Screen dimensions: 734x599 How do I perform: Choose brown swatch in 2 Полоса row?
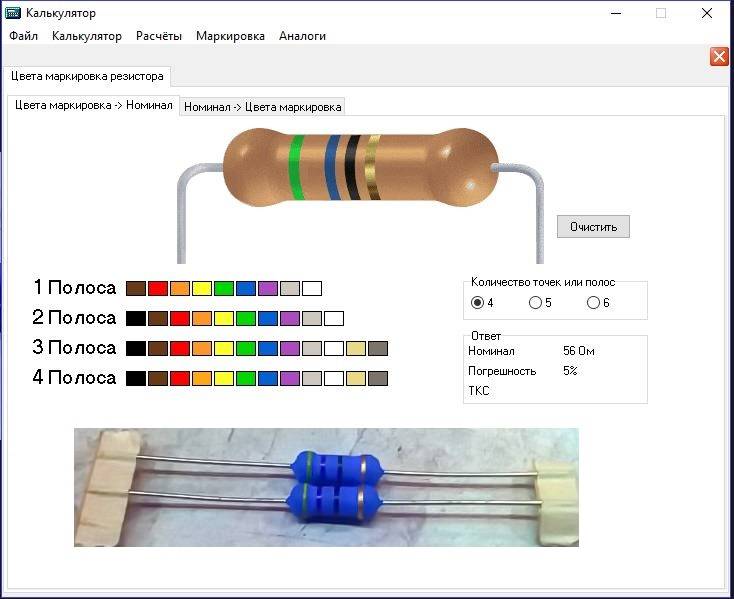pos(158,318)
